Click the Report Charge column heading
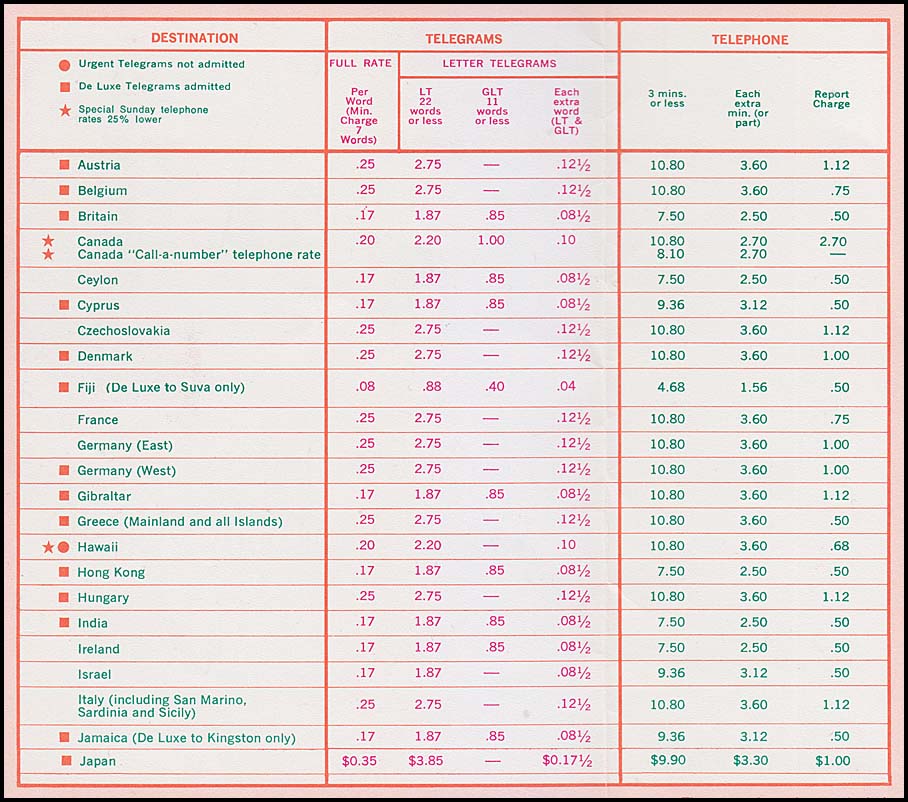This screenshot has height=802, width=908. point(831,99)
